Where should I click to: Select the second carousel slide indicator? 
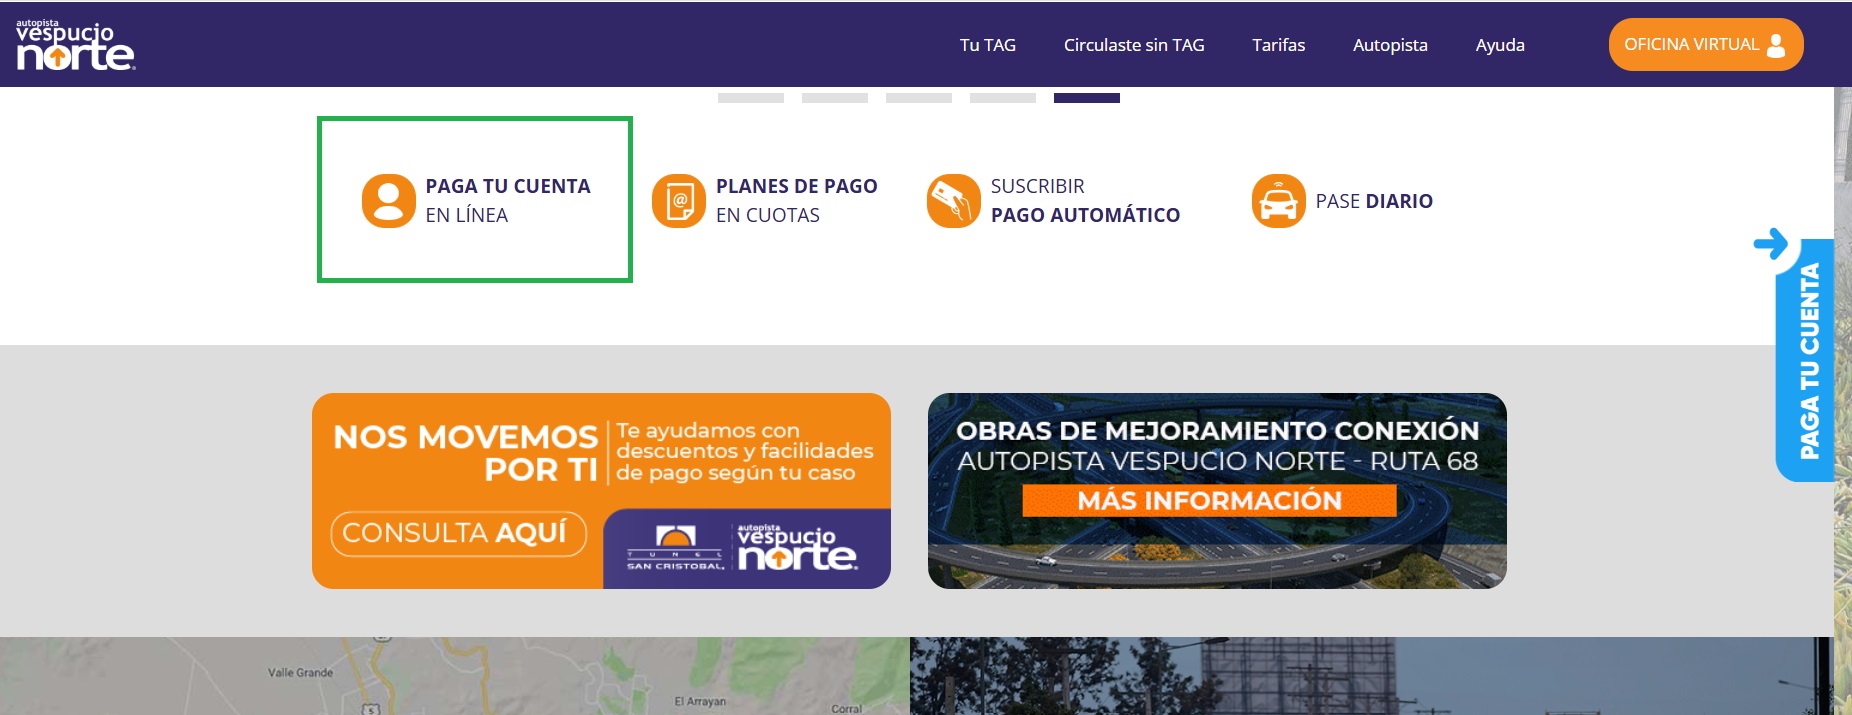point(835,98)
